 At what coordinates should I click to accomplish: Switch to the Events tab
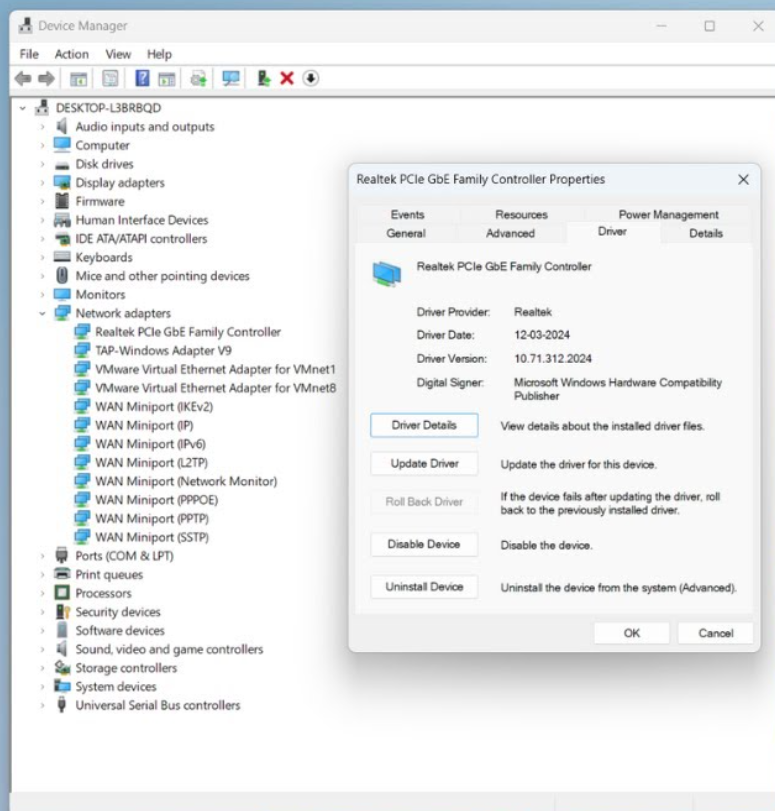pos(407,214)
